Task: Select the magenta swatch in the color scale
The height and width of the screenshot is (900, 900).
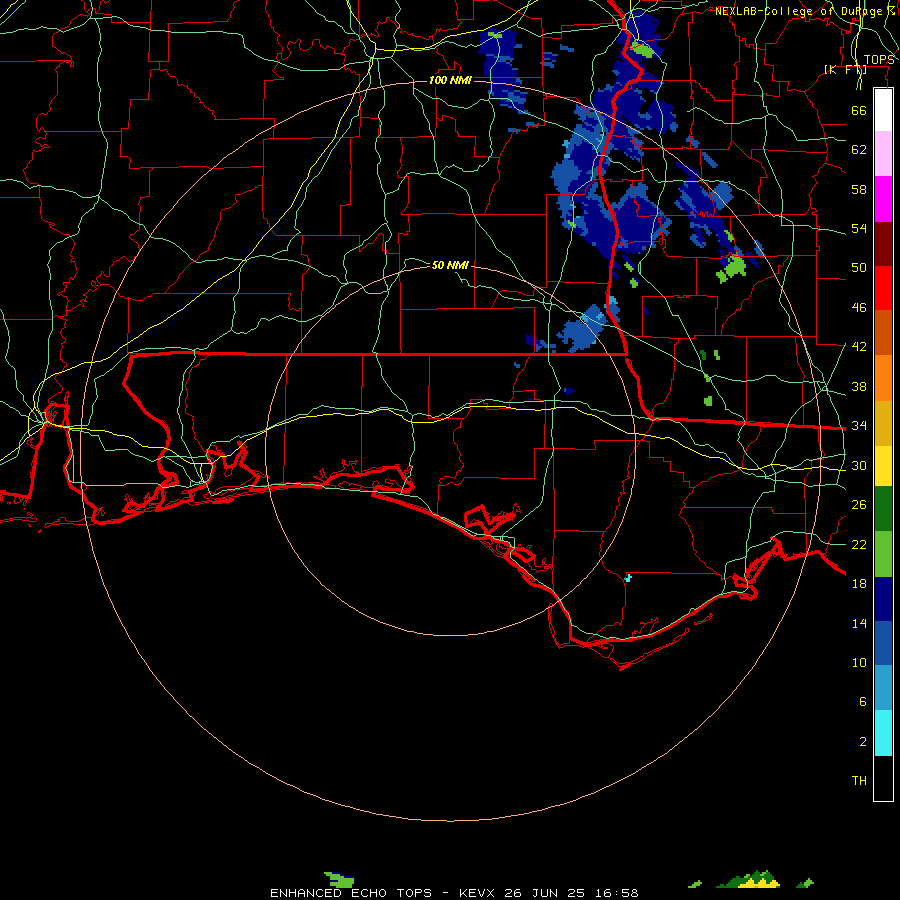Action: [883, 199]
